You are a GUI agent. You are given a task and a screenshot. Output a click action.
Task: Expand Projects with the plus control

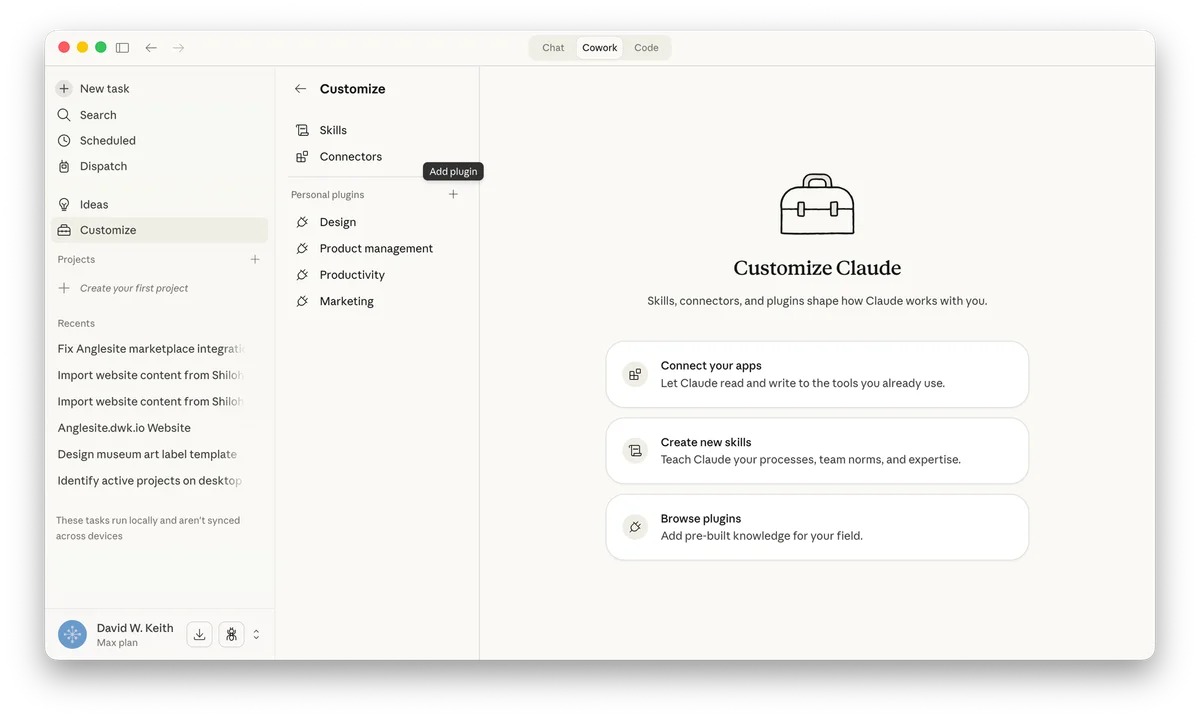(256, 259)
